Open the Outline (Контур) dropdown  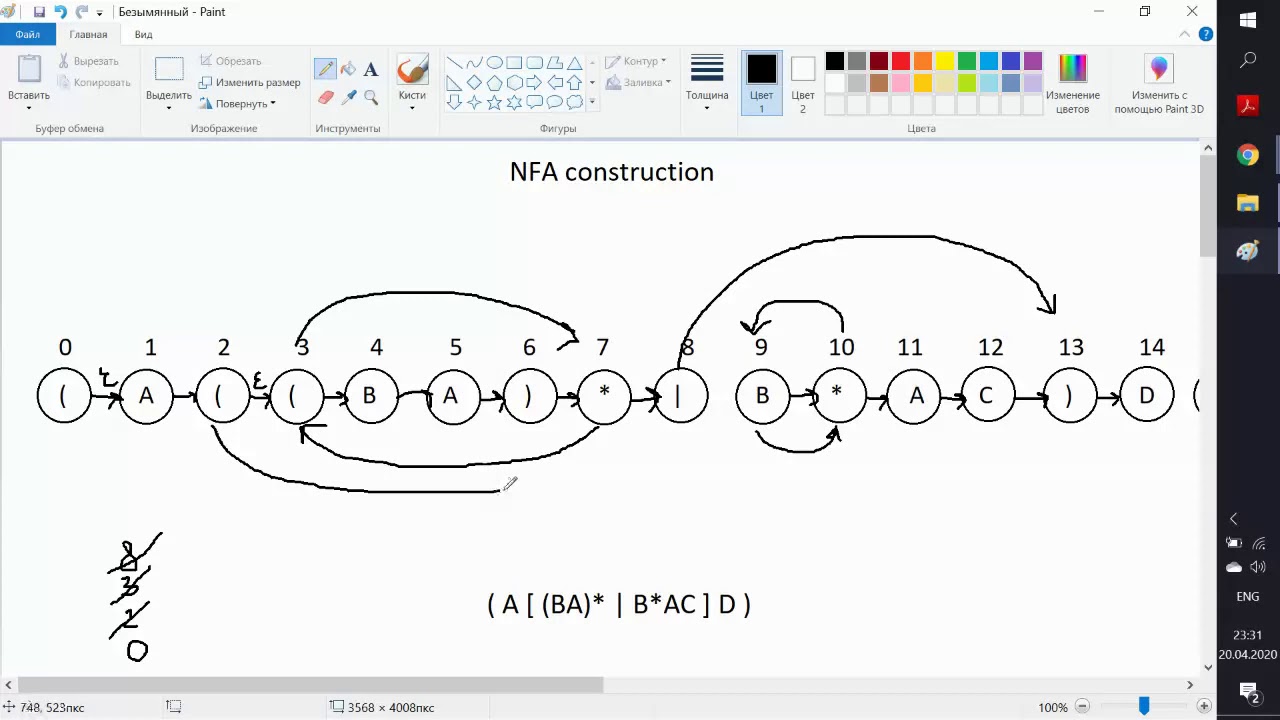pos(636,61)
